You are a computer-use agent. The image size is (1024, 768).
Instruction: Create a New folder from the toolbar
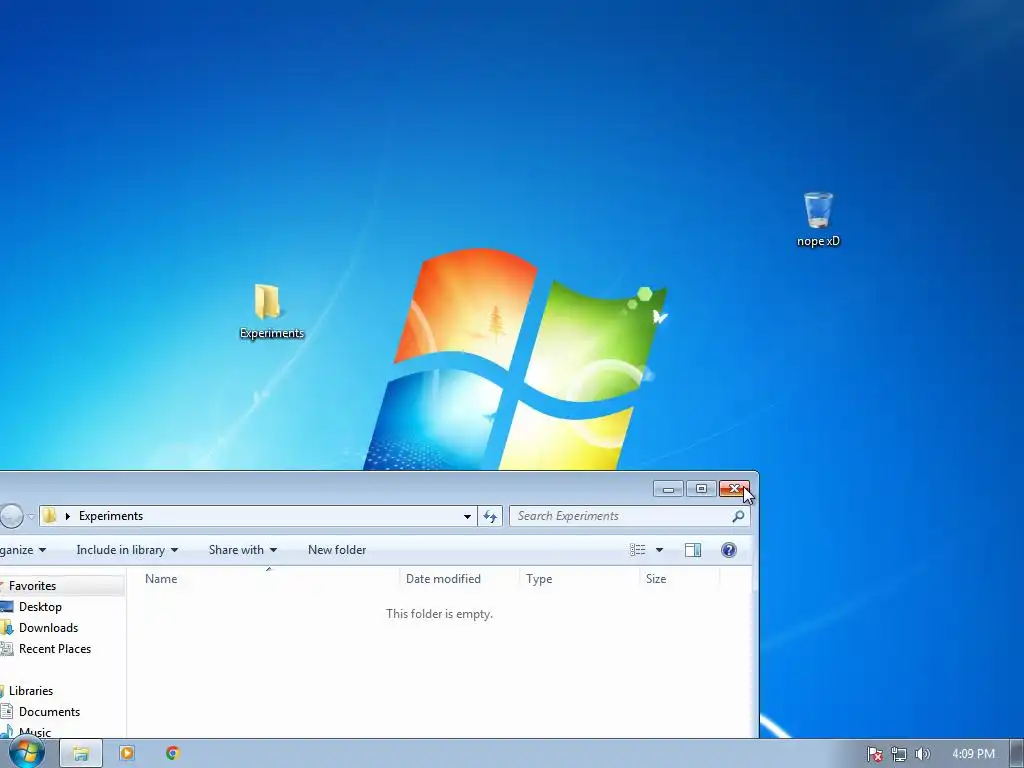pyautogui.click(x=337, y=550)
